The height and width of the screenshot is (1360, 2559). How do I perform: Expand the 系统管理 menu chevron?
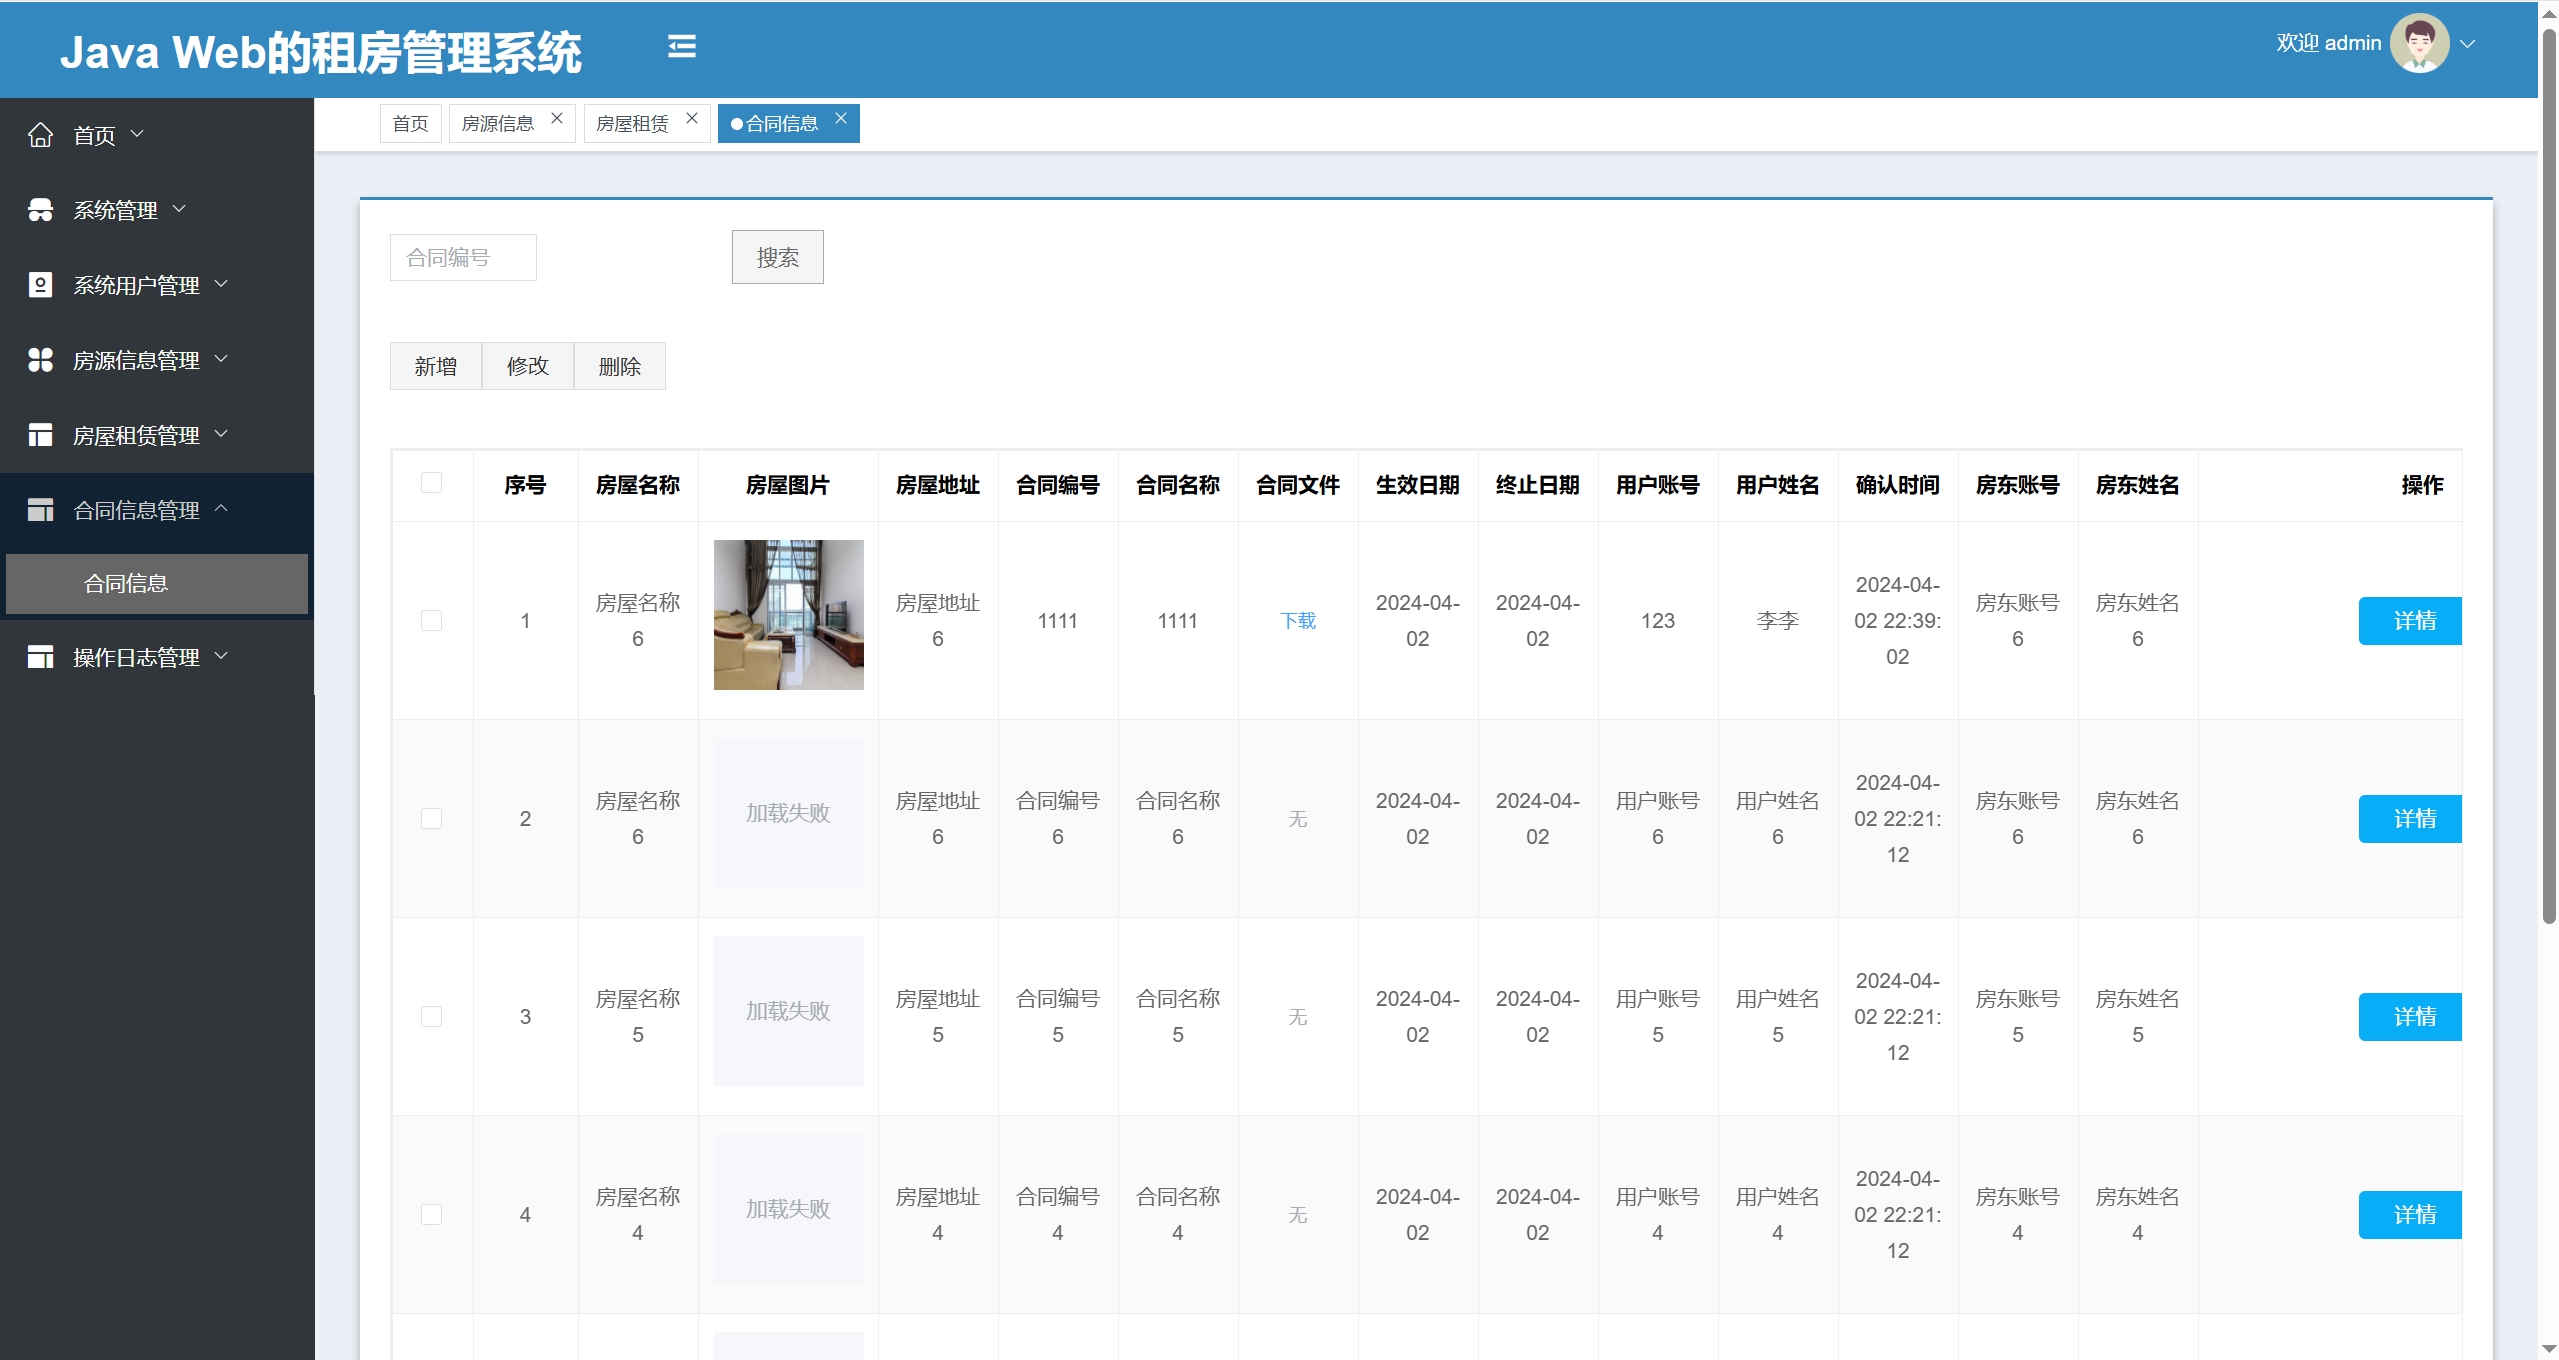click(179, 208)
